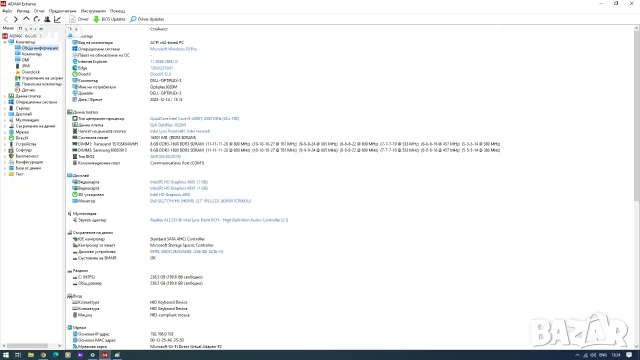The width and height of the screenshot is (640, 360).
Task: Open the DirectX 12.0 link
Action: [160, 74]
